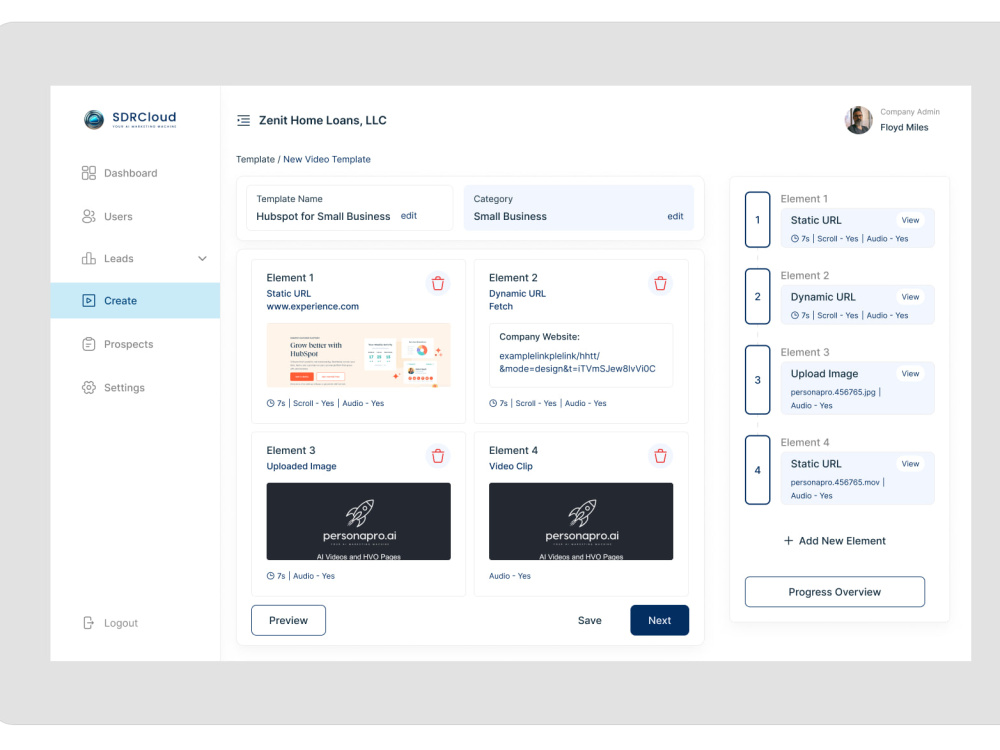View Element 4 Static URL
The image size is (1000, 750).
pyautogui.click(x=910, y=464)
